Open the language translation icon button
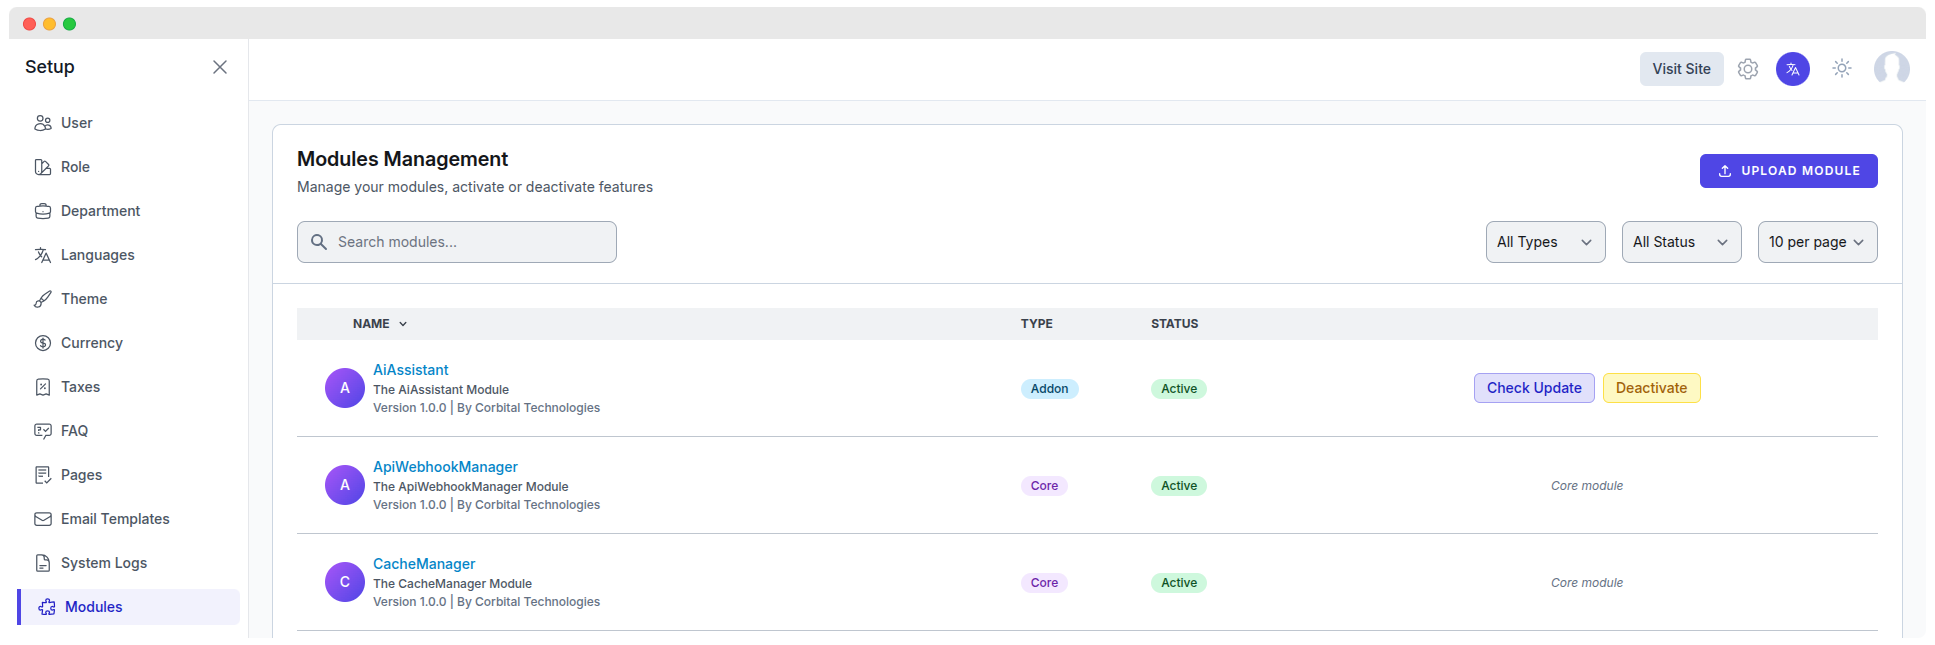The width and height of the screenshot is (1935, 645). [x=1793, y=69]
